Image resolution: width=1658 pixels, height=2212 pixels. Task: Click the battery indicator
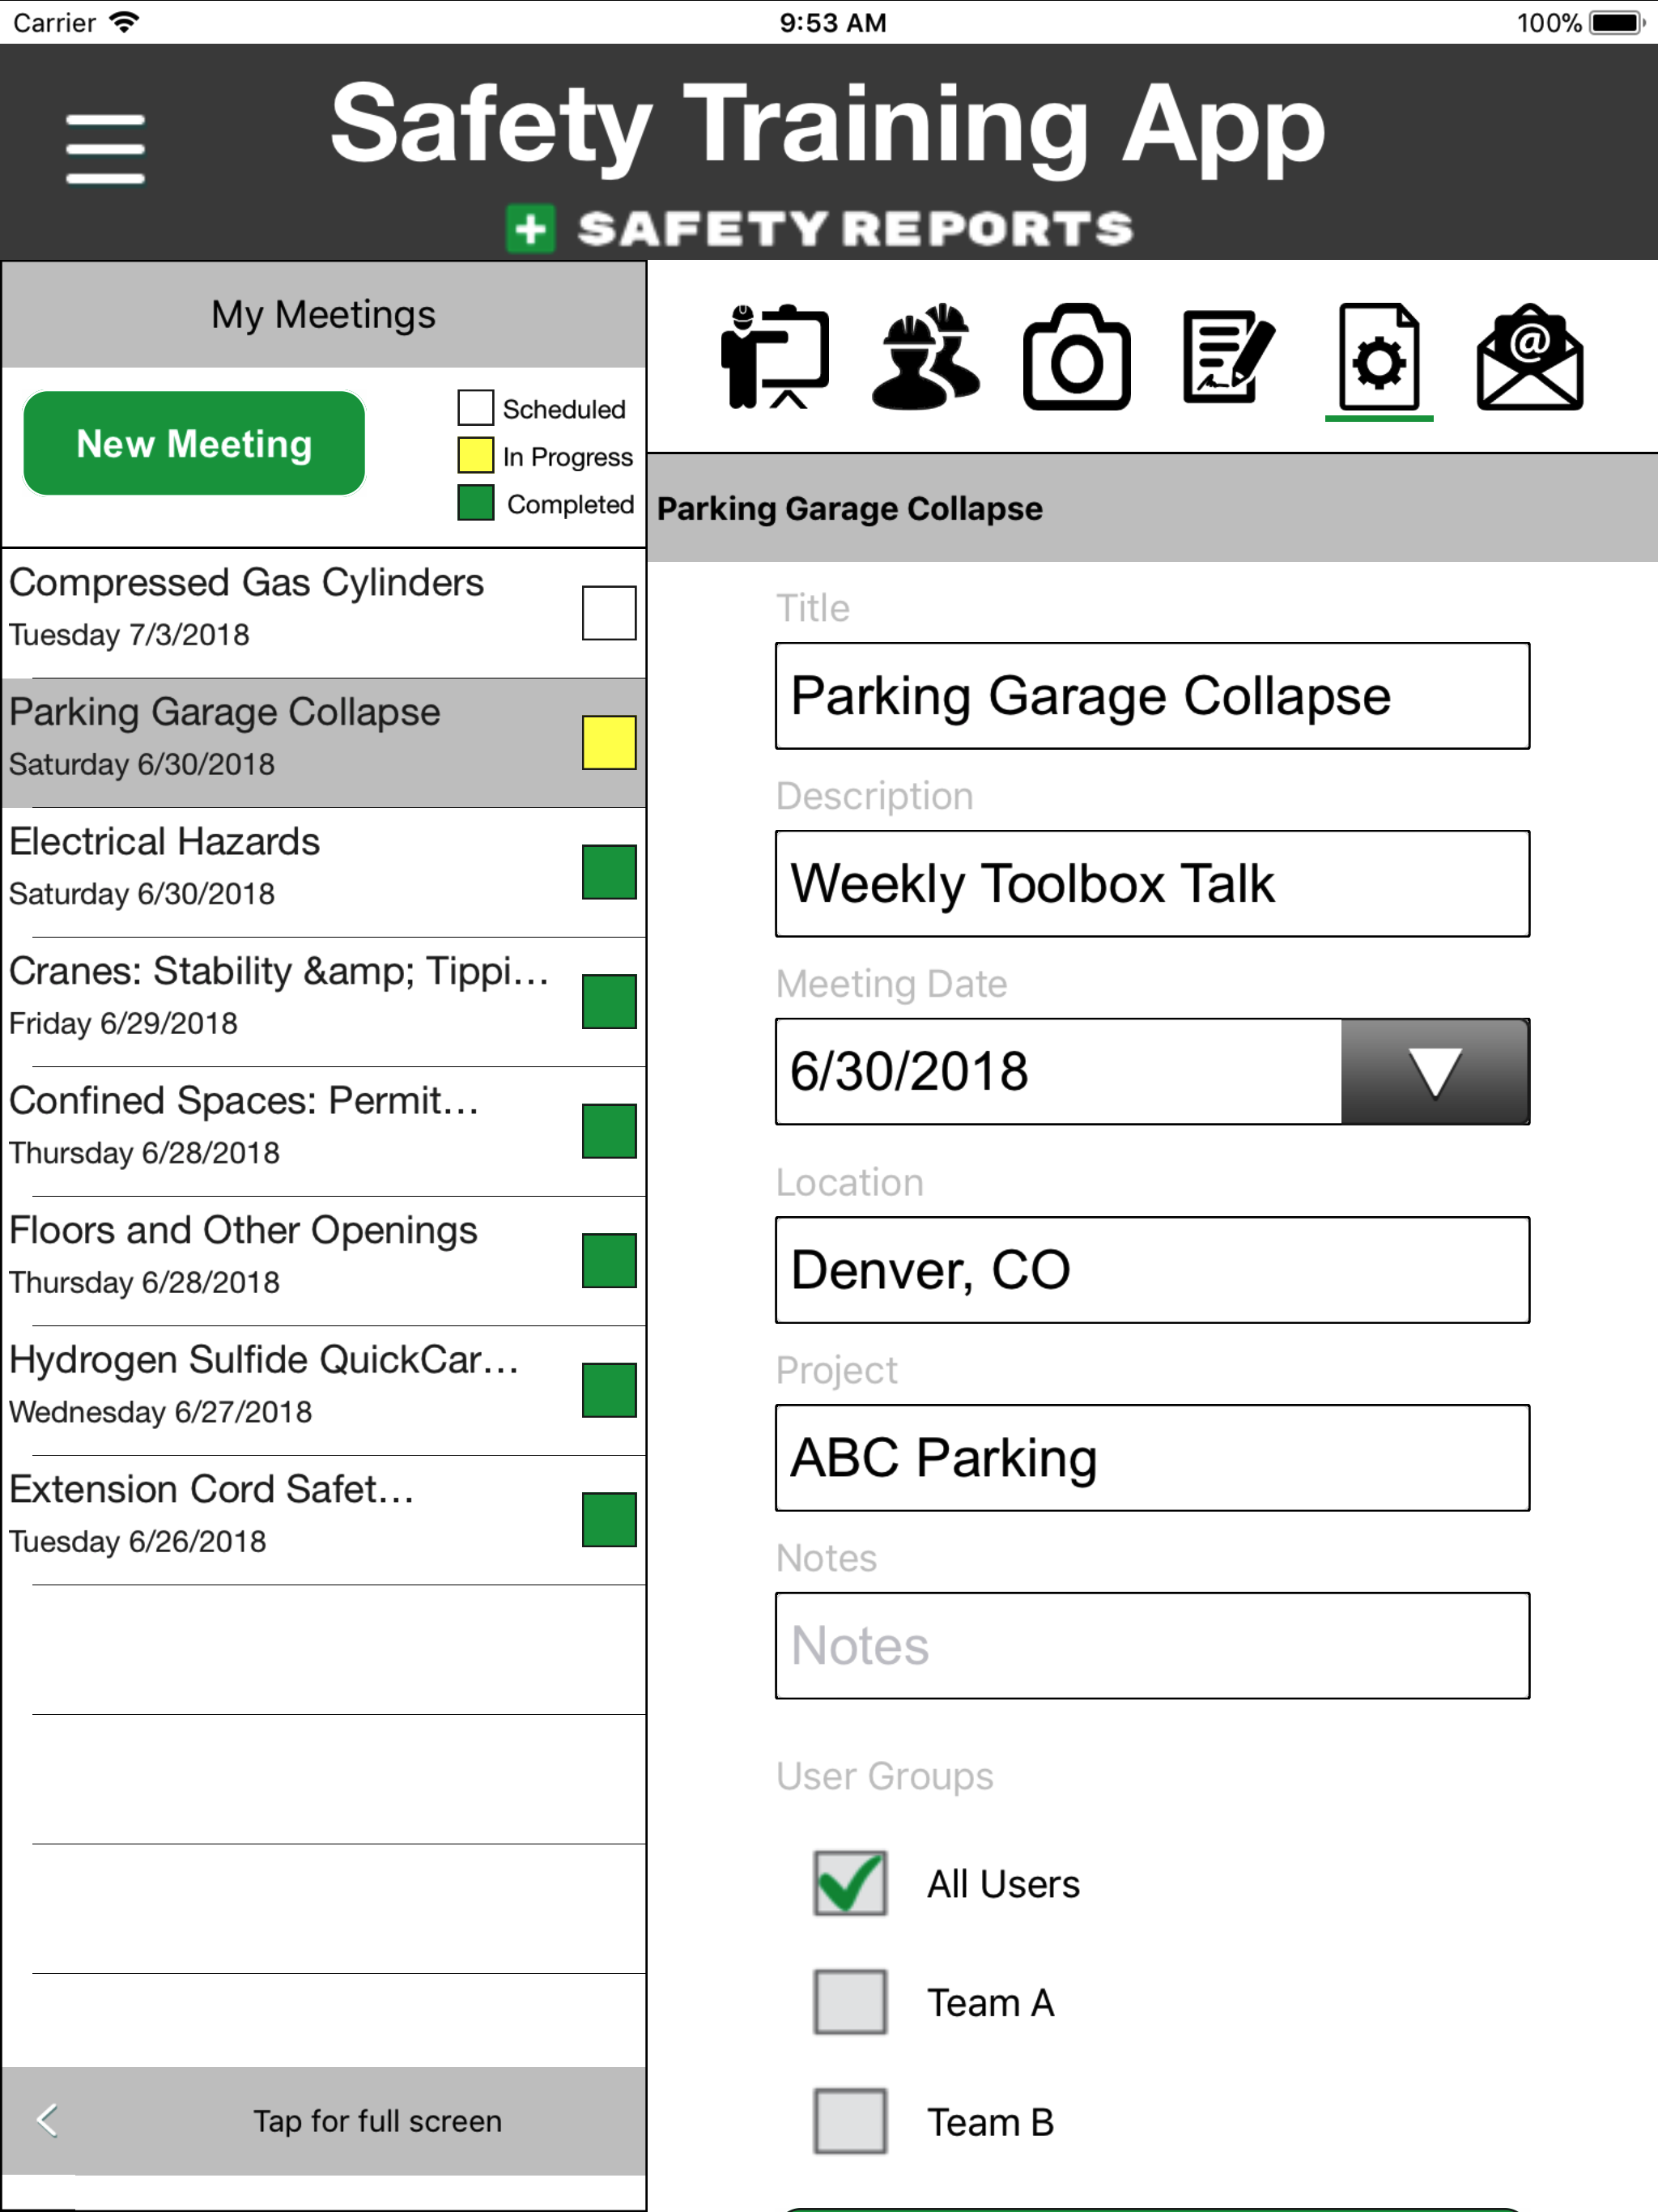coord(1616,22)
